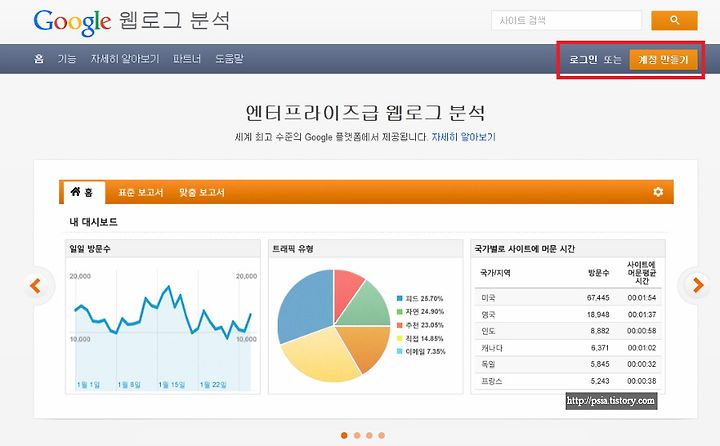Click the 프랑스 row in country table
This screenshot has width=720, height=446.
pyautogui.click(x=568, y=381)
